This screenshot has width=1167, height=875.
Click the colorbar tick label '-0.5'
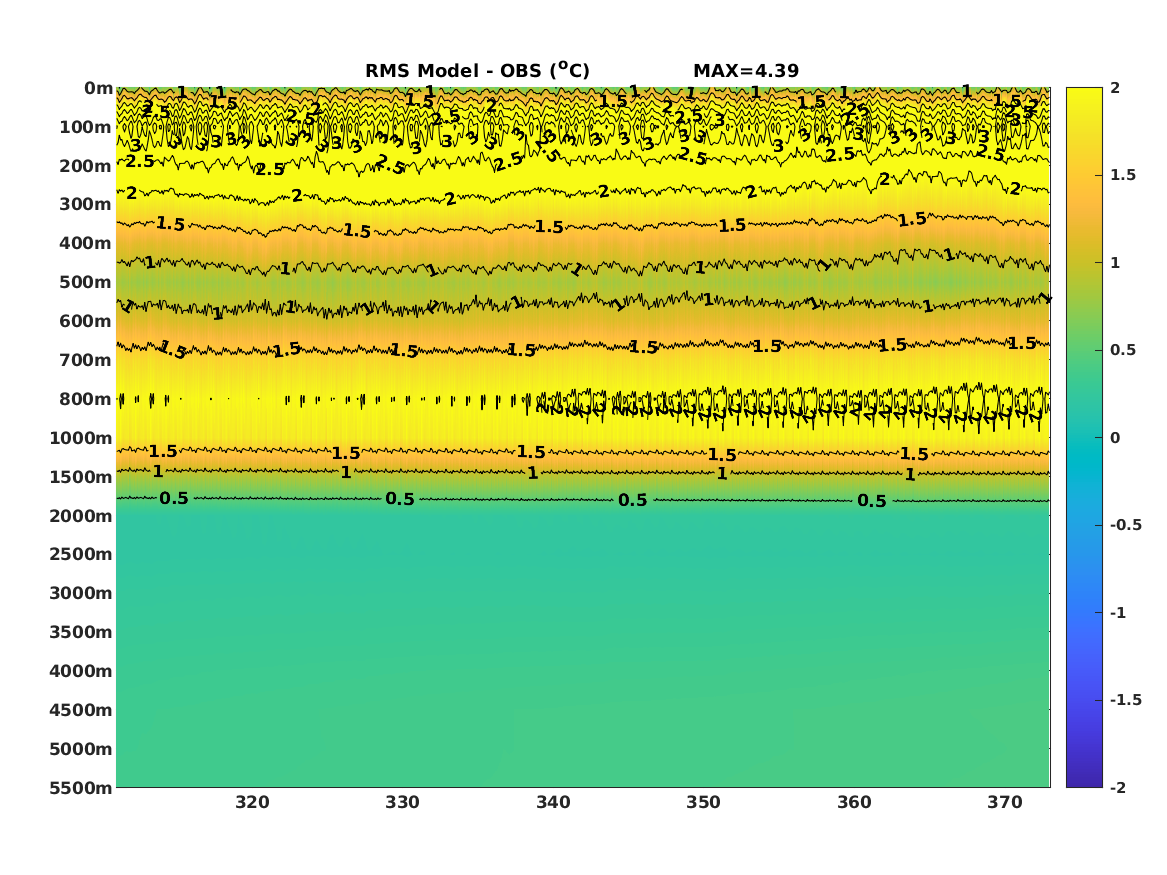(1125, 525)
